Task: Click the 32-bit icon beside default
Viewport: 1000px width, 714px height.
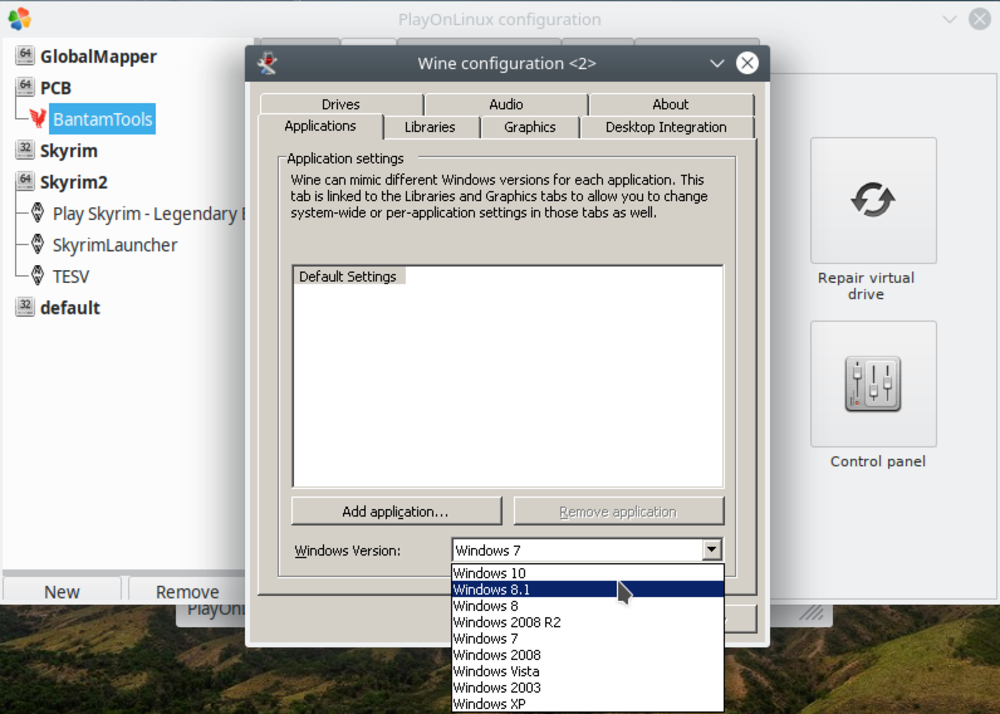Action: pyautogui.click(x=25, y=307)
